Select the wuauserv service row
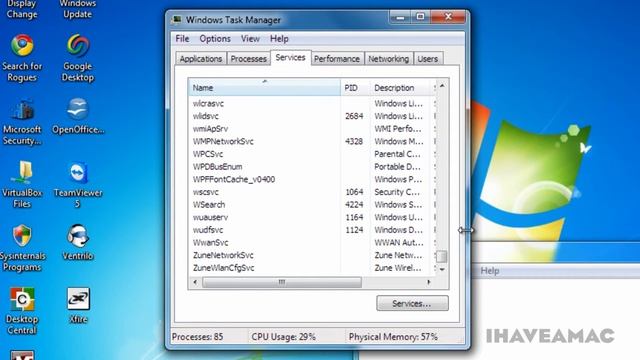640x360 pixels. coord(312,217)
